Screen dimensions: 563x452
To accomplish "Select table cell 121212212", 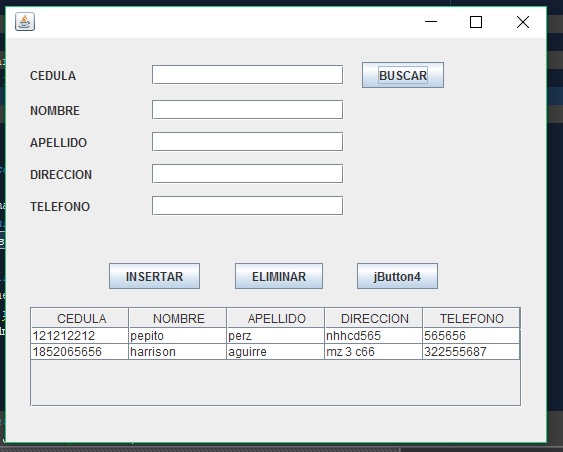I will [x=80, y=336].
